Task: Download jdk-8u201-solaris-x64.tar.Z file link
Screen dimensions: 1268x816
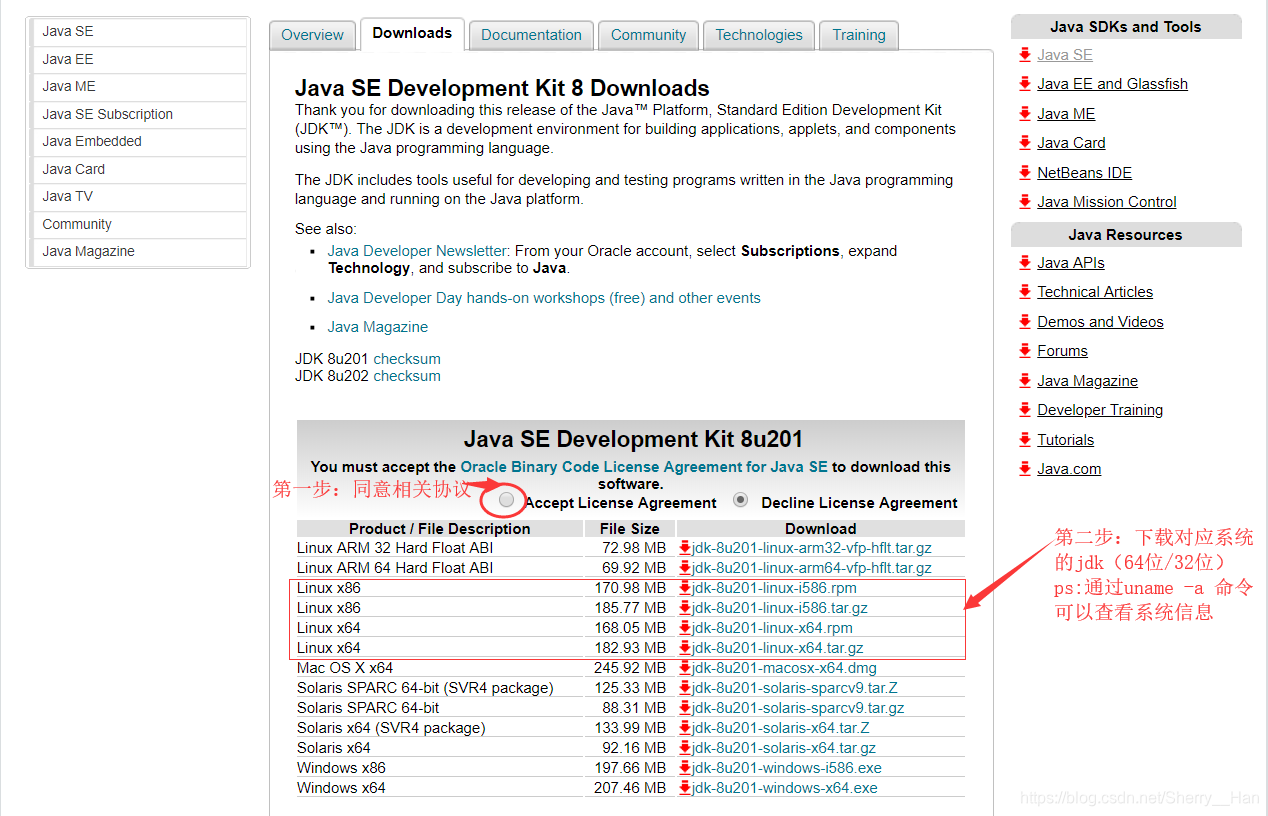Action: click(x=780, y=728)
